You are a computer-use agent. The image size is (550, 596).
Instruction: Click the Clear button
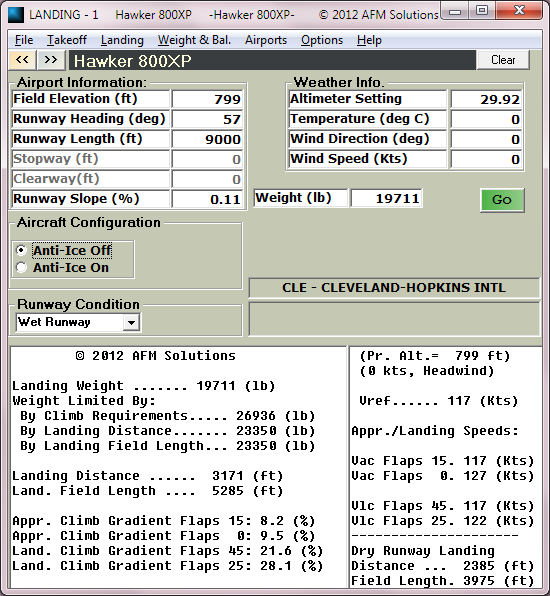click(503, 60)
